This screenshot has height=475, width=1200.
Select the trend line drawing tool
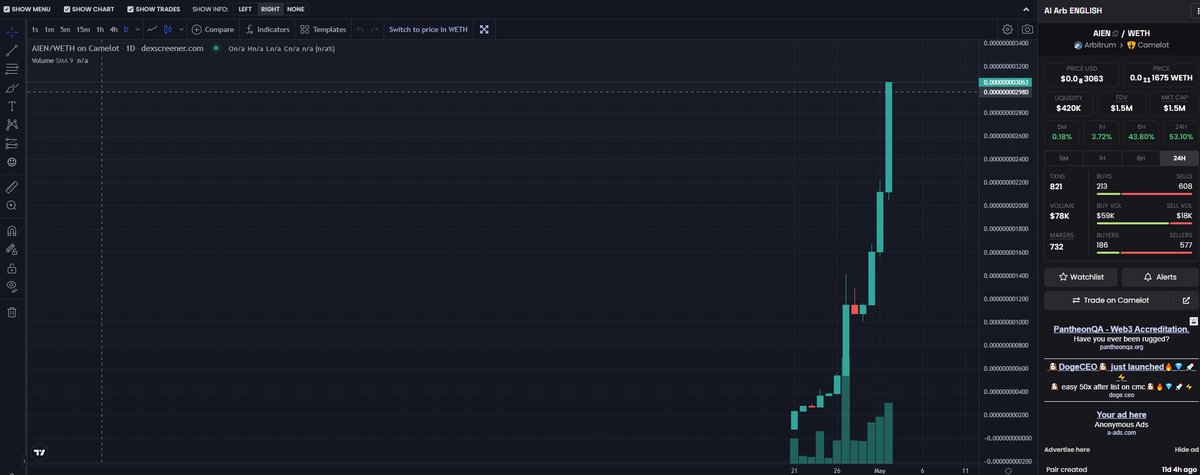click(12, 50)
